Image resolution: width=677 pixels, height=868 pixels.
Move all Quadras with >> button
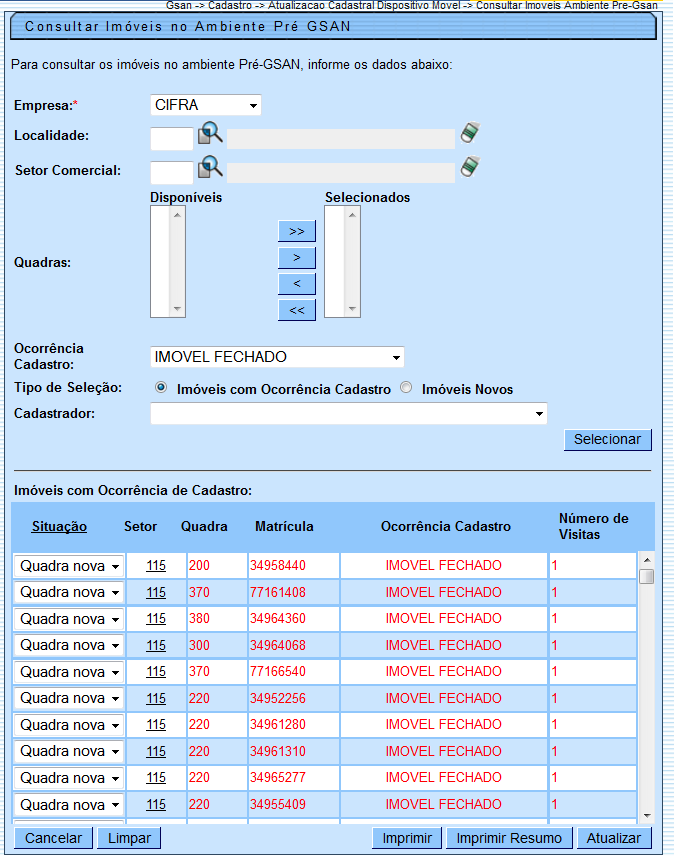tap(296, 231)
